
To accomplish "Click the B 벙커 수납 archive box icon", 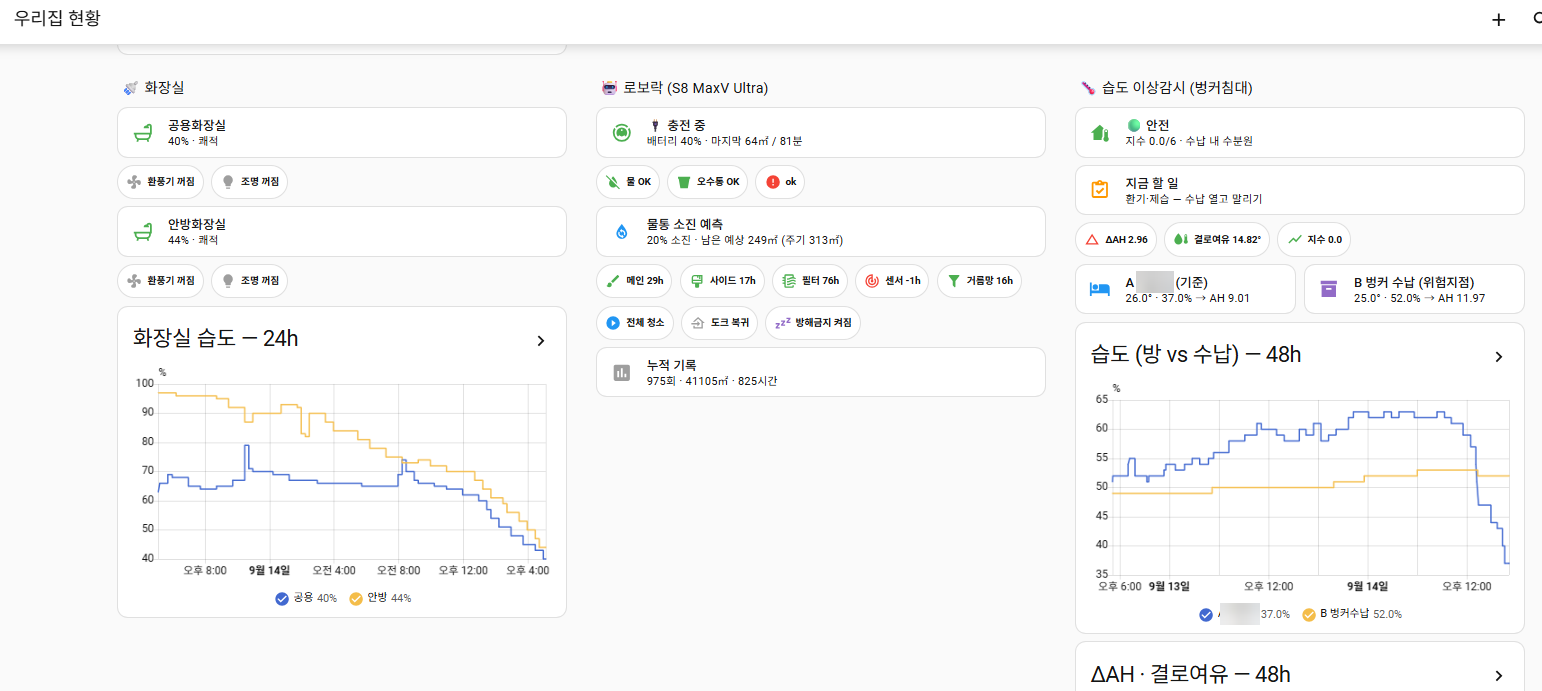I will click(1329, 289).
